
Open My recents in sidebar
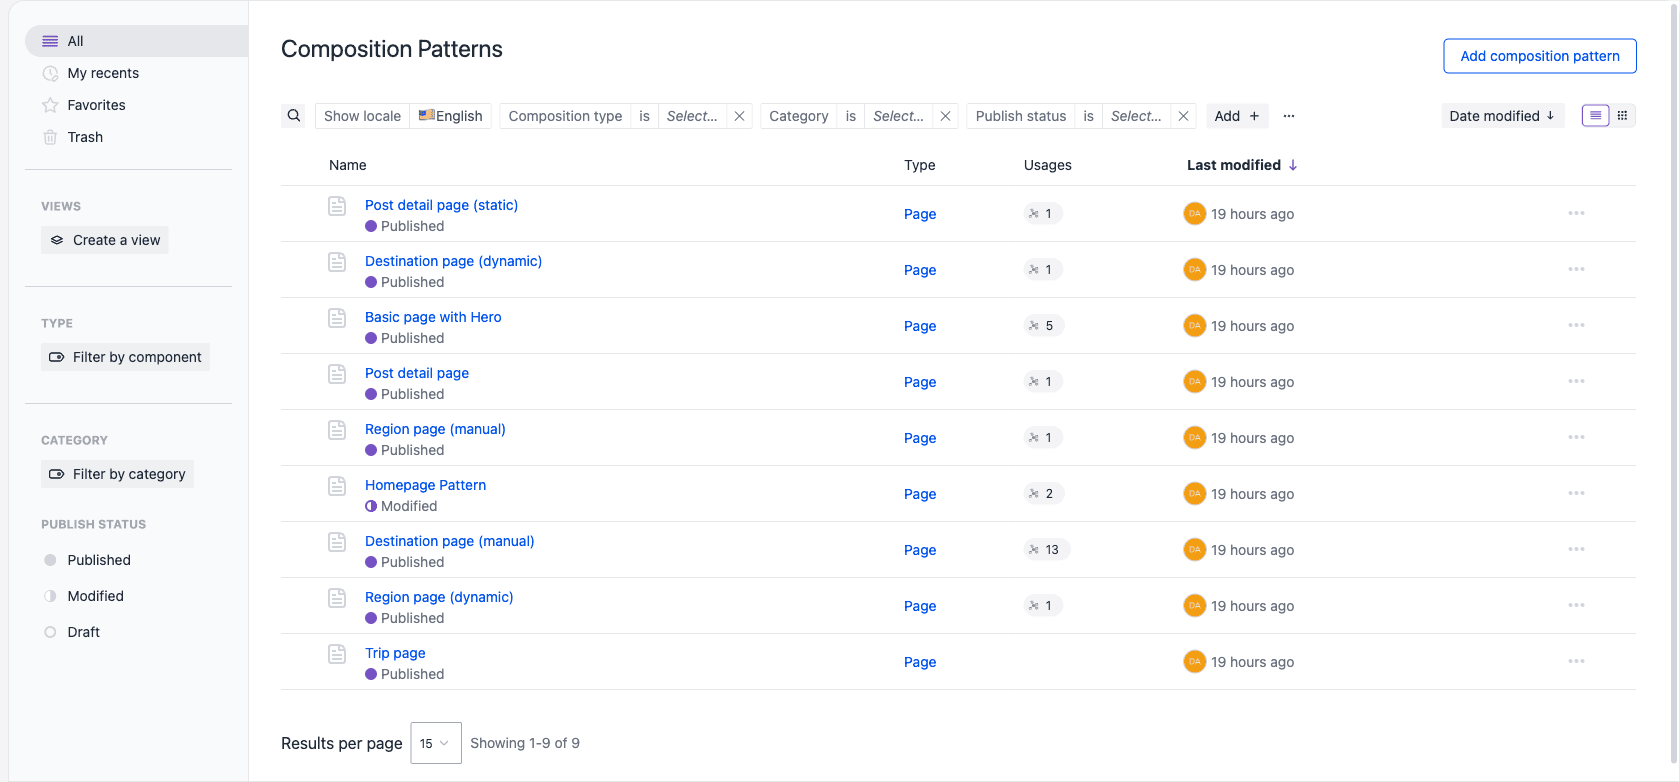pos(103,73)
